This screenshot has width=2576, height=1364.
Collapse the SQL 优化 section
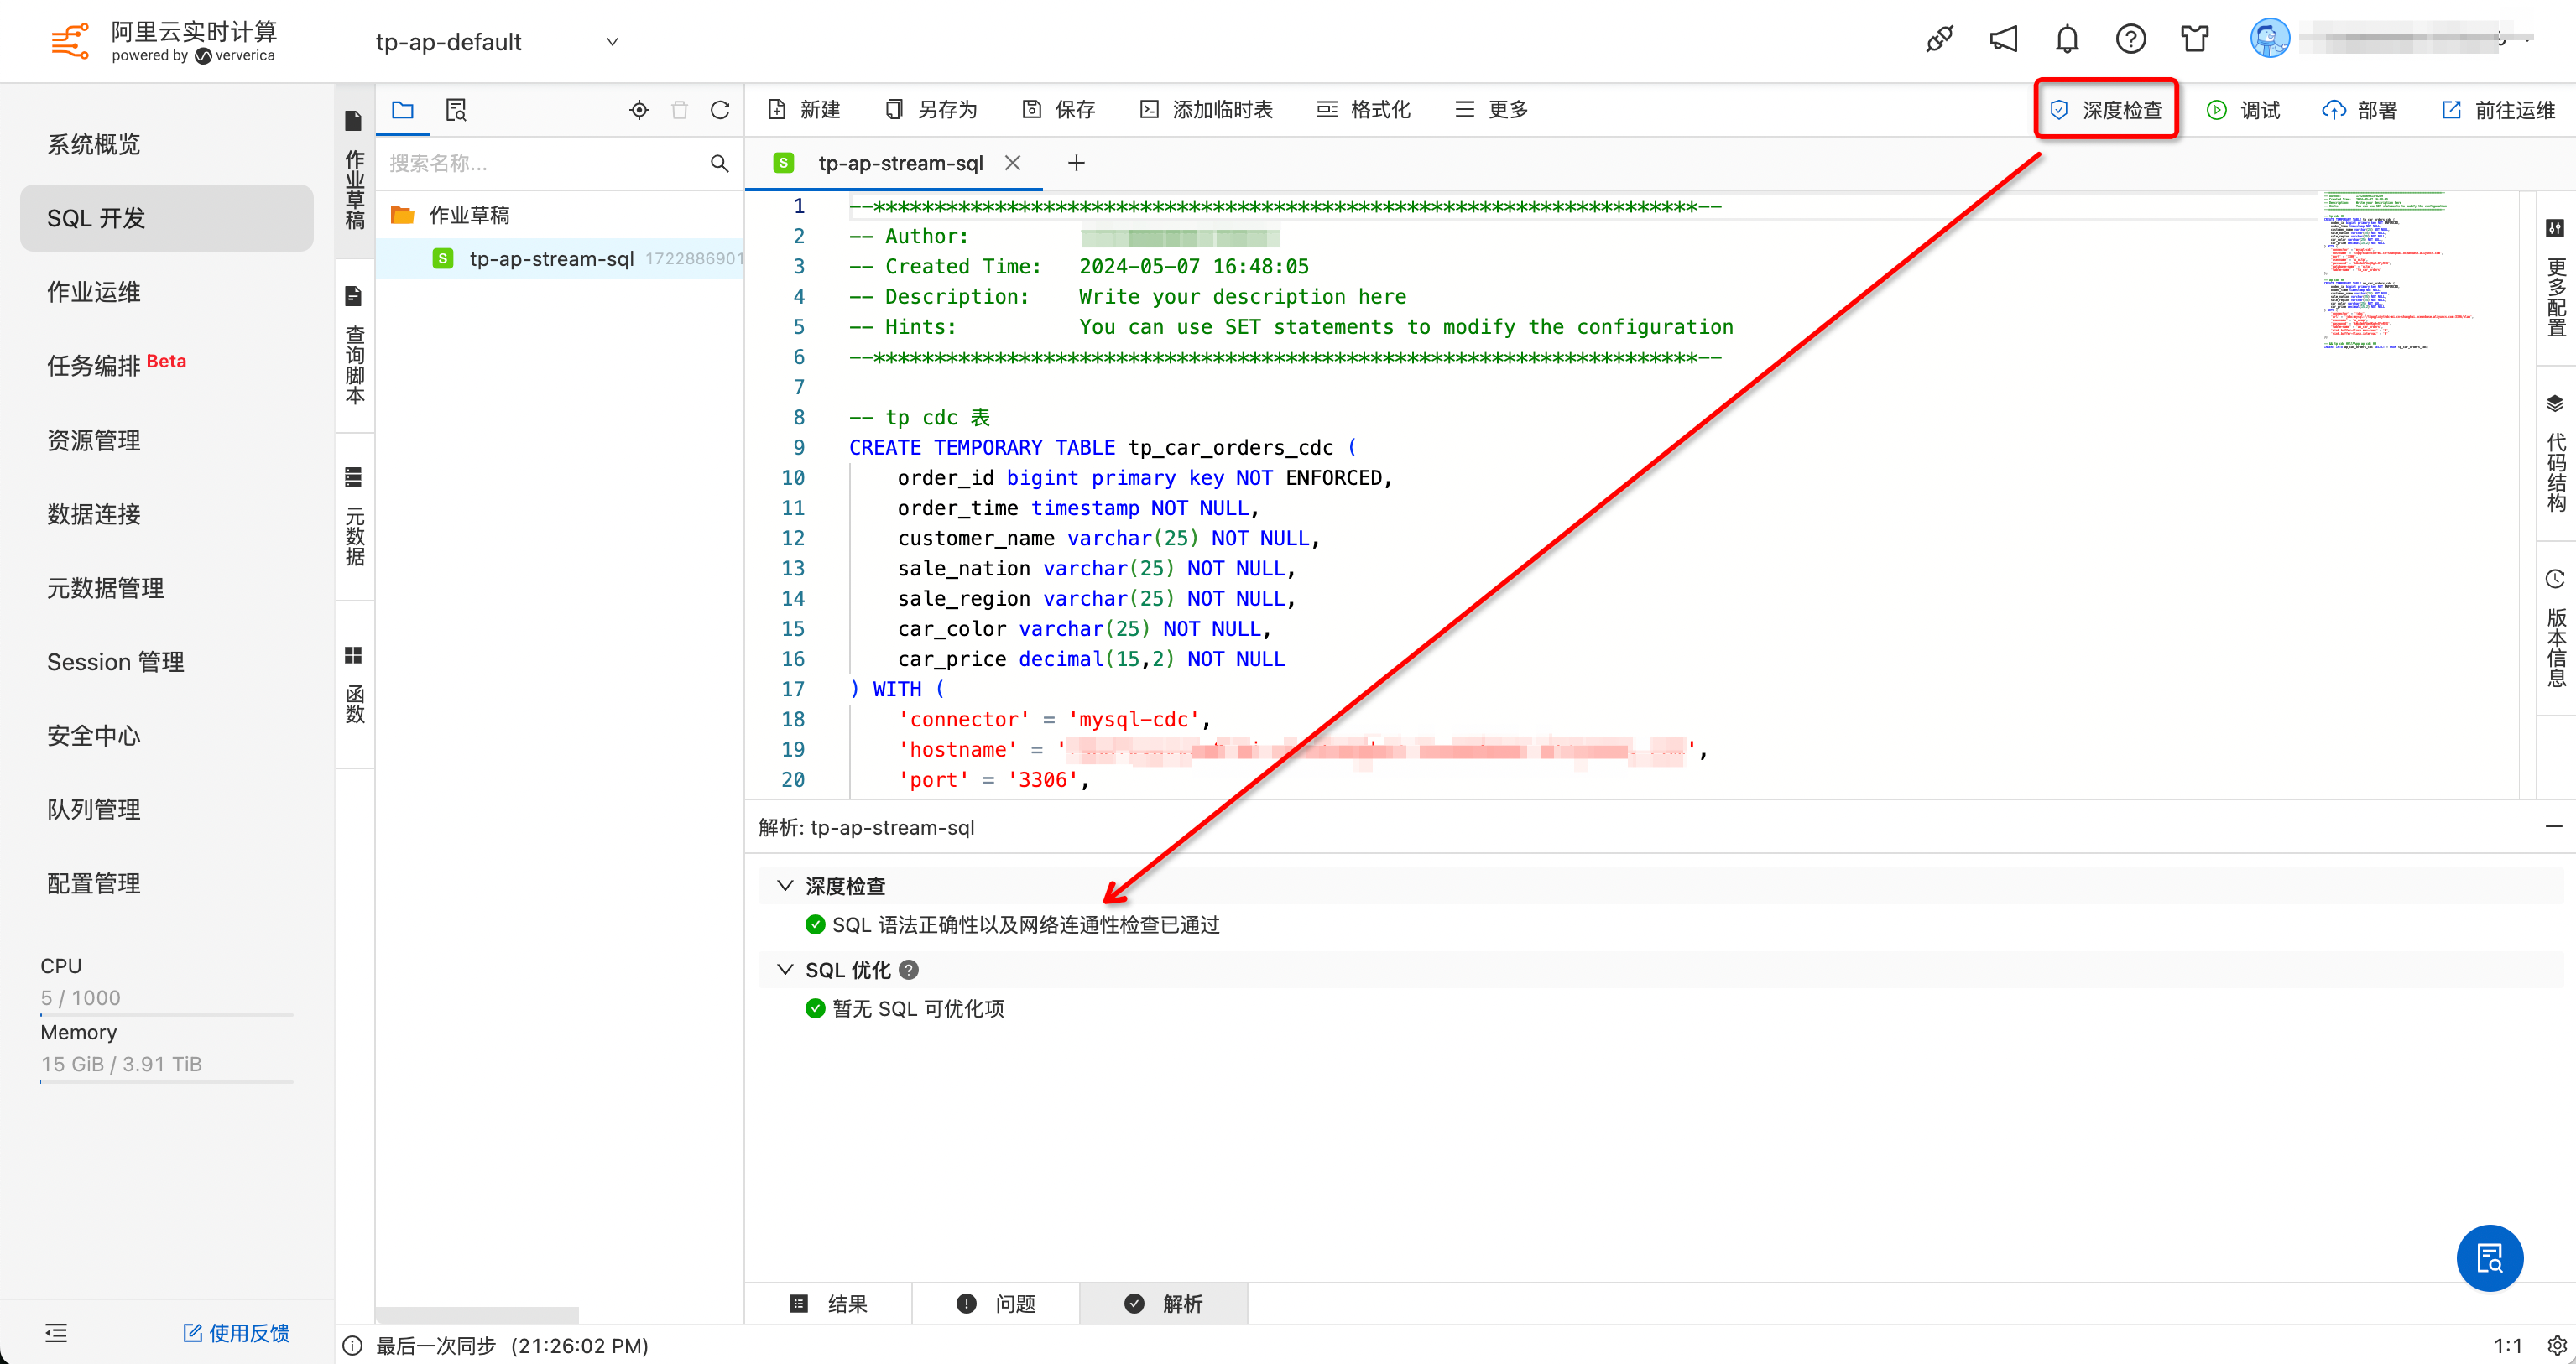click(786, 970)
